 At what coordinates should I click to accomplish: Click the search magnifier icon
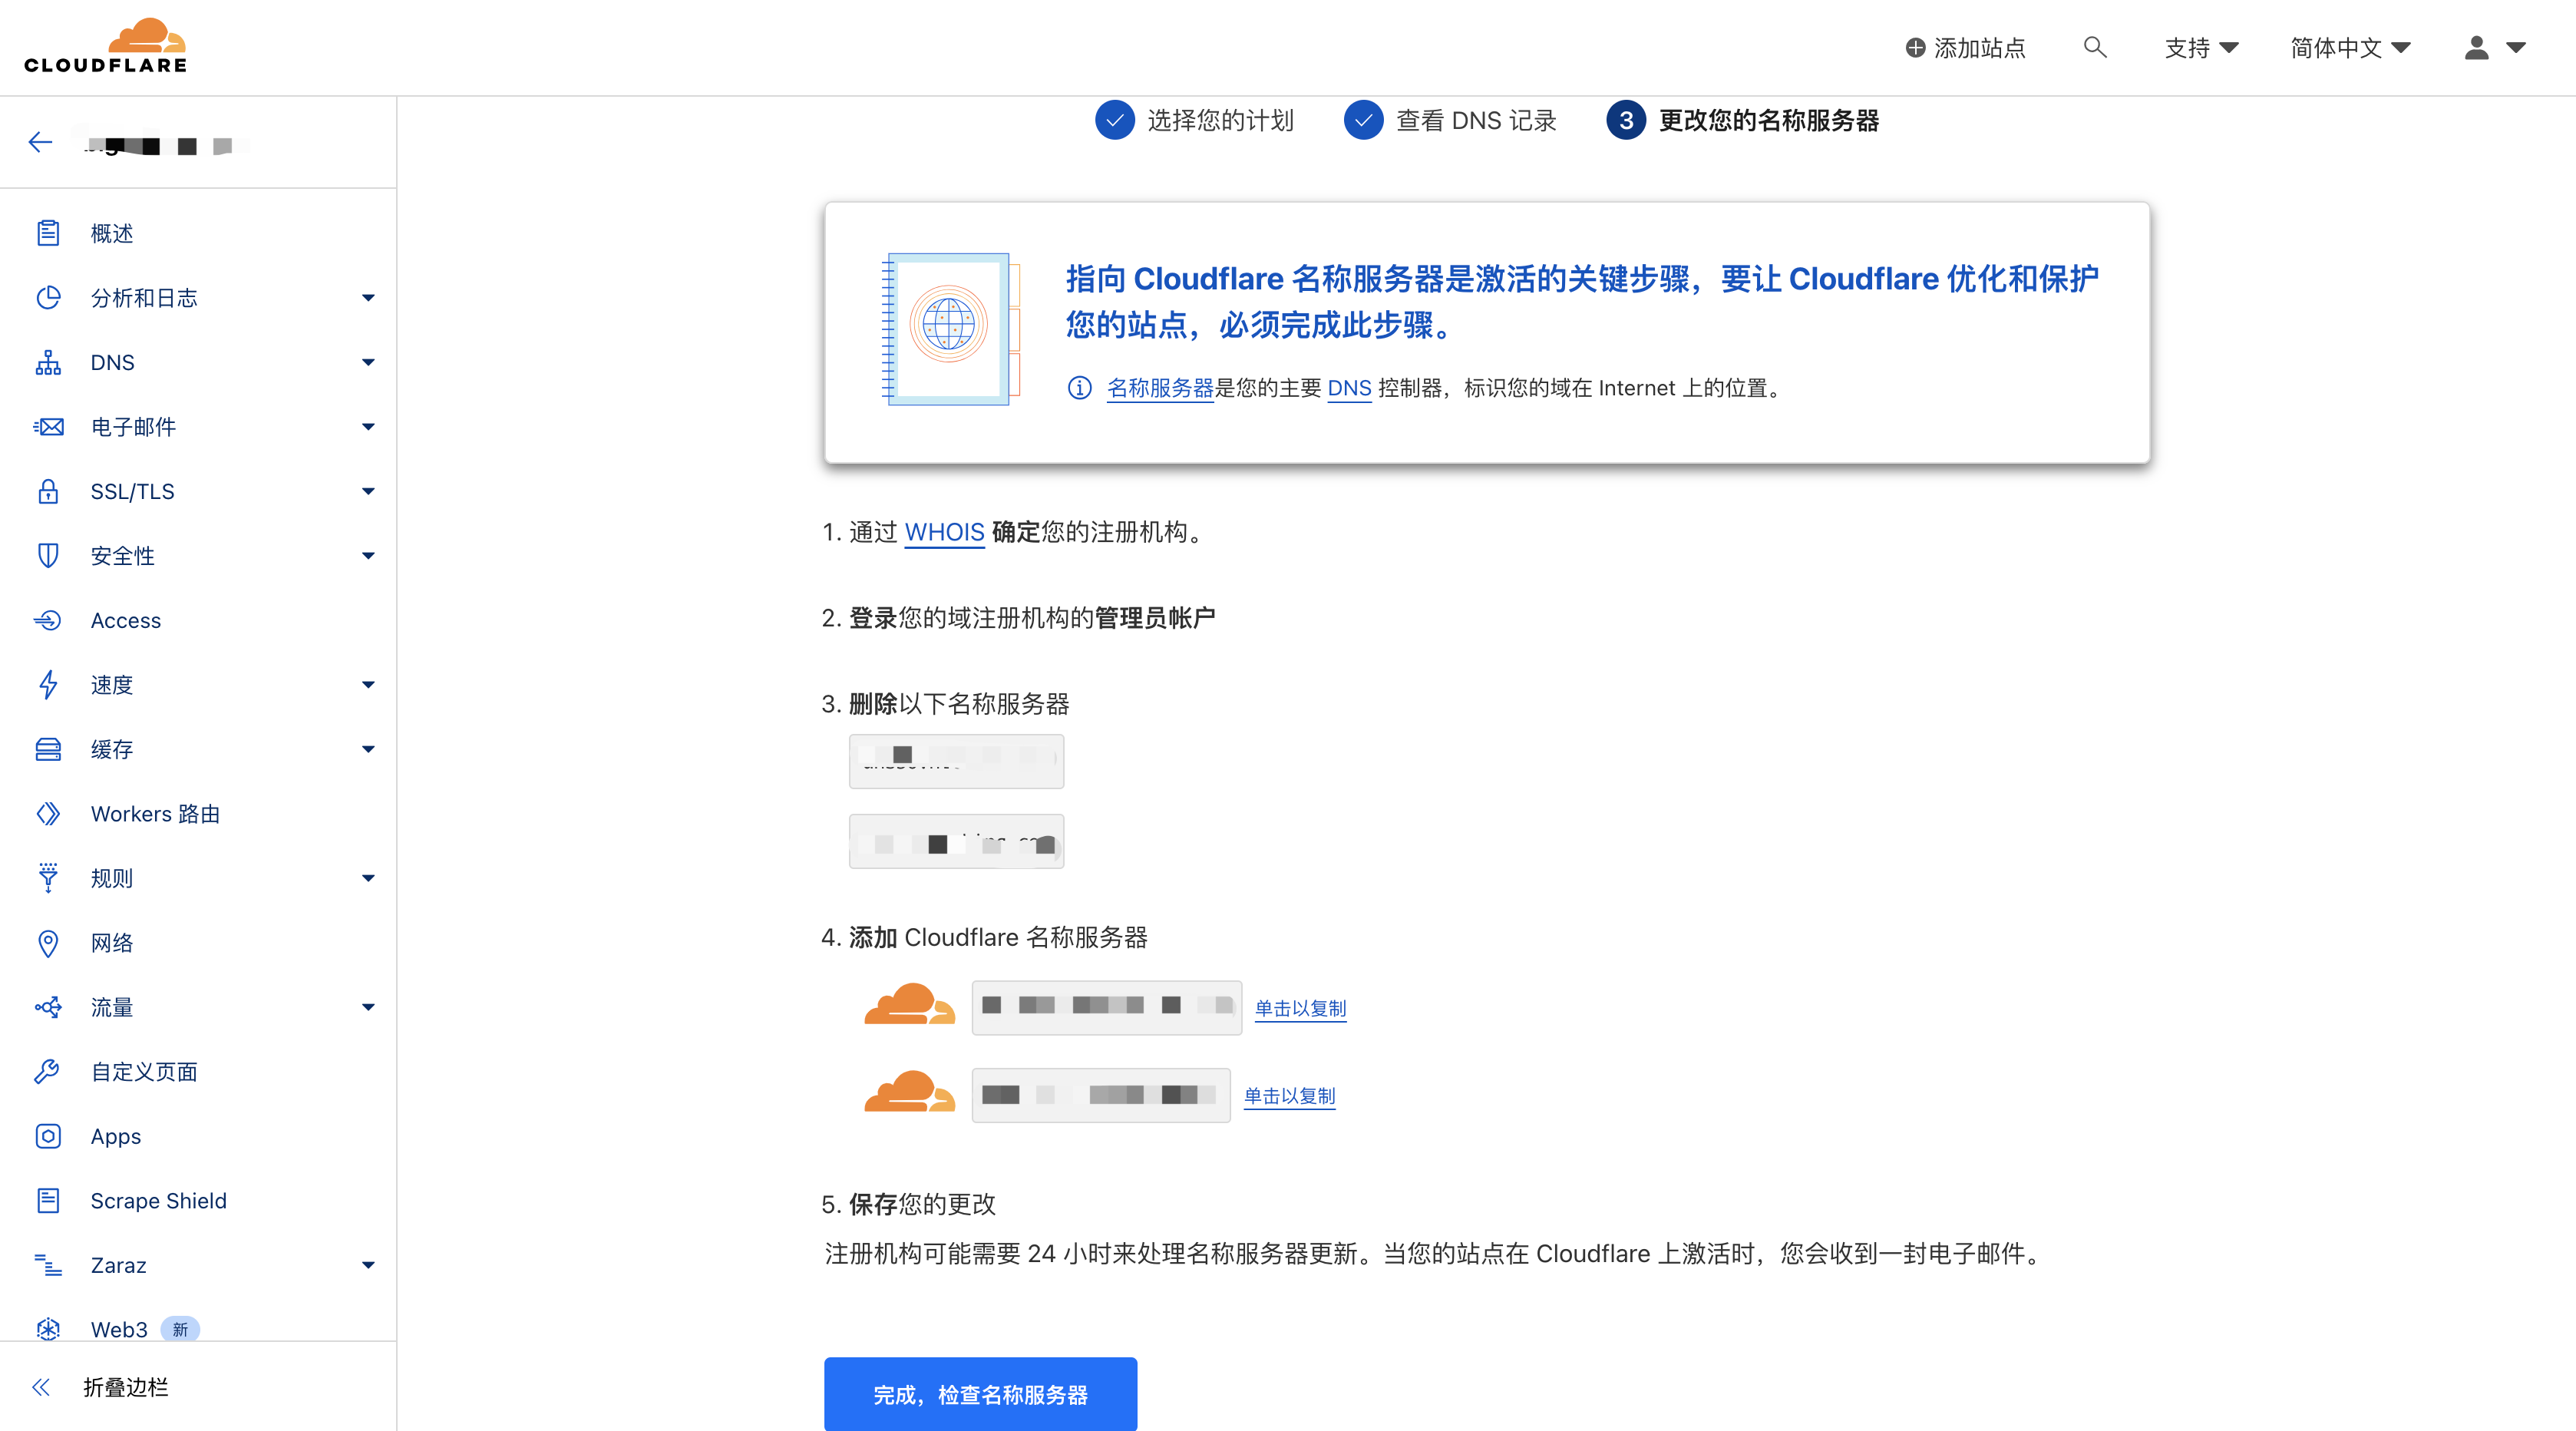(x=2095, y=47)
